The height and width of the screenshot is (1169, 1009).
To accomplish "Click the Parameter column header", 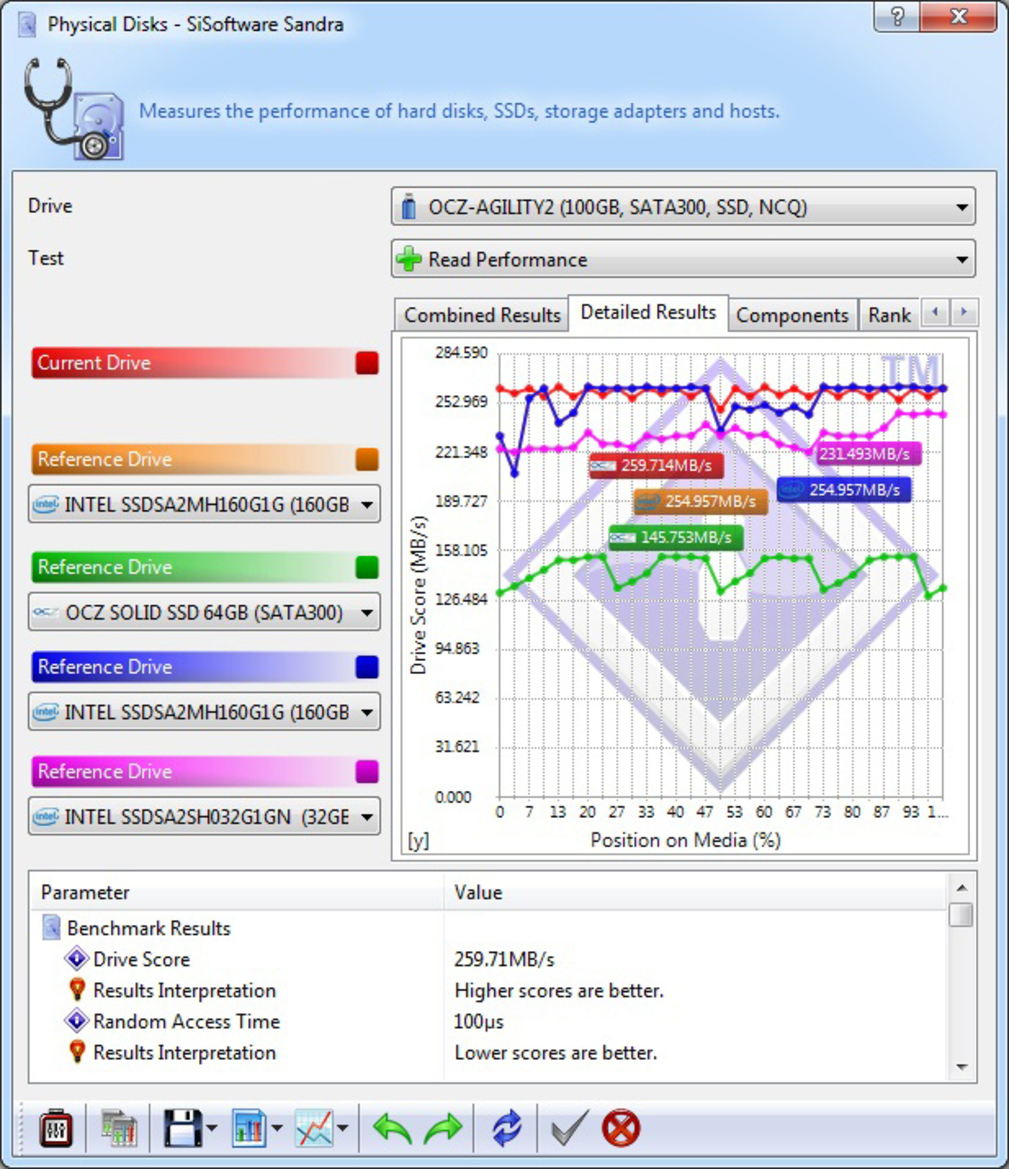I will pyautogui.click(x=236, y=892).
